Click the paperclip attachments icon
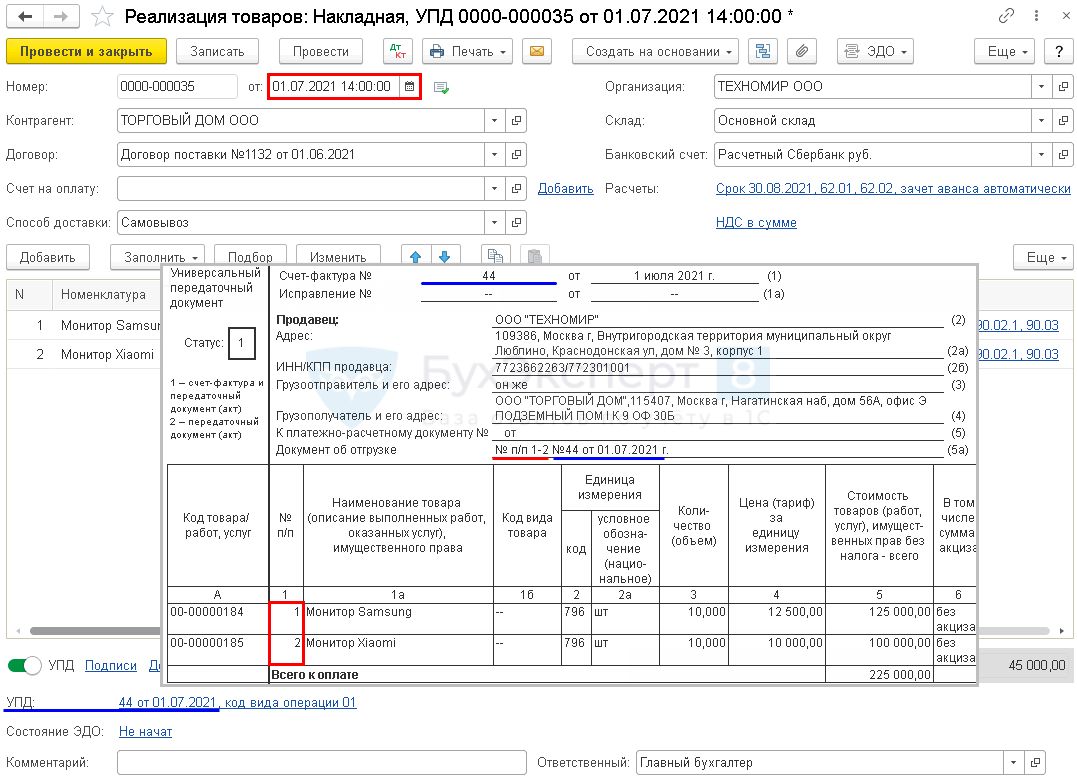The height and width of the screenshot is (776, 1077). [802, 52]
